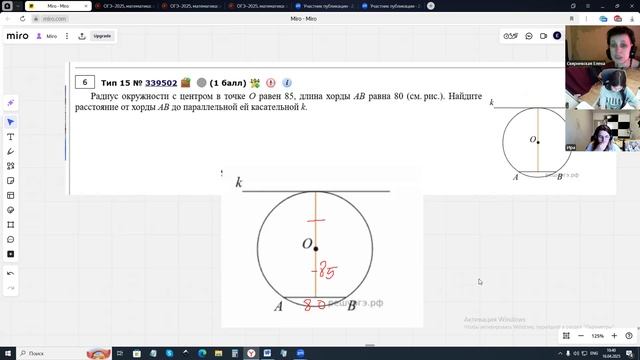
Task: Click the taskbar search box Поиск
Action: pyautogui.click(x=64, y=353)
